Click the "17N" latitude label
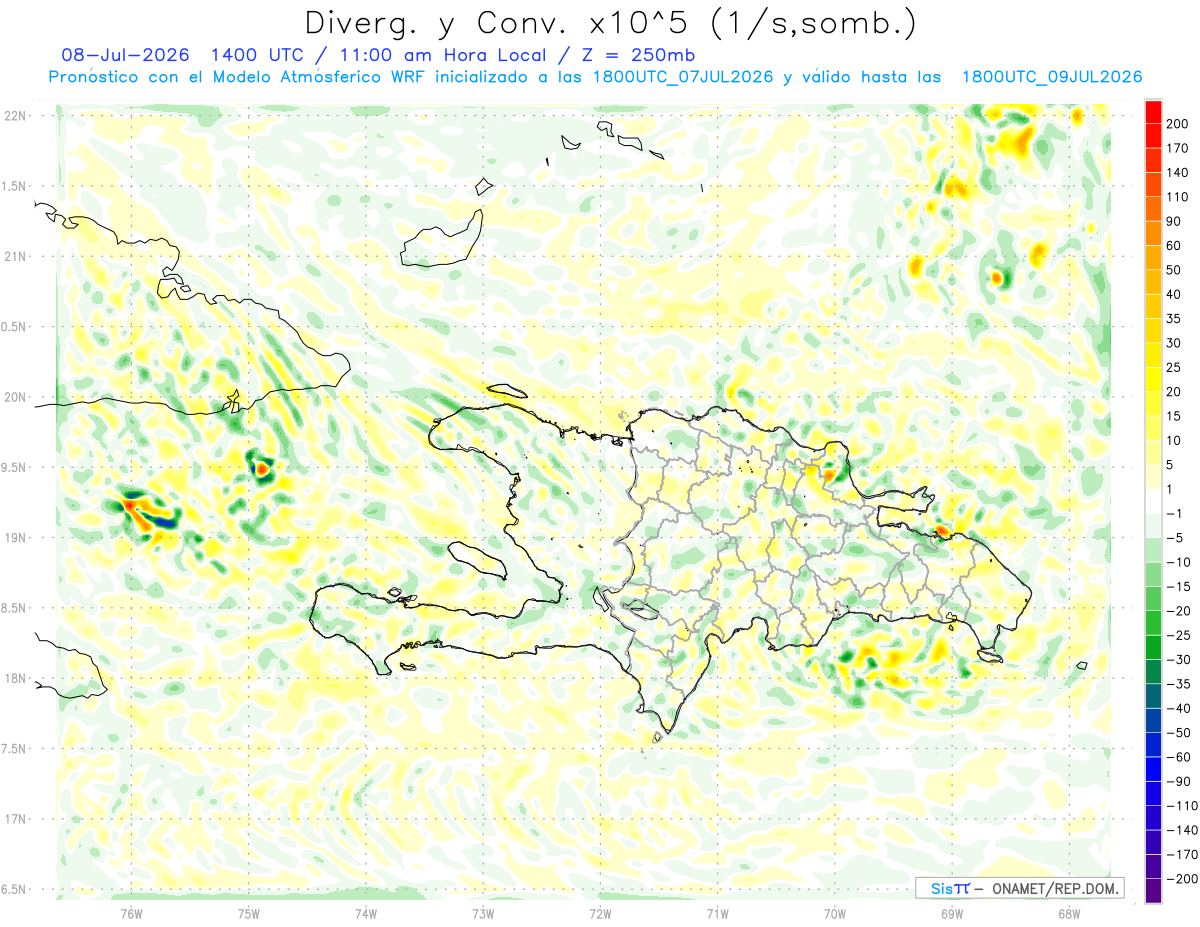Image resolution: width=1200 pixels, height=927 pixels. (x=15, y=819)
